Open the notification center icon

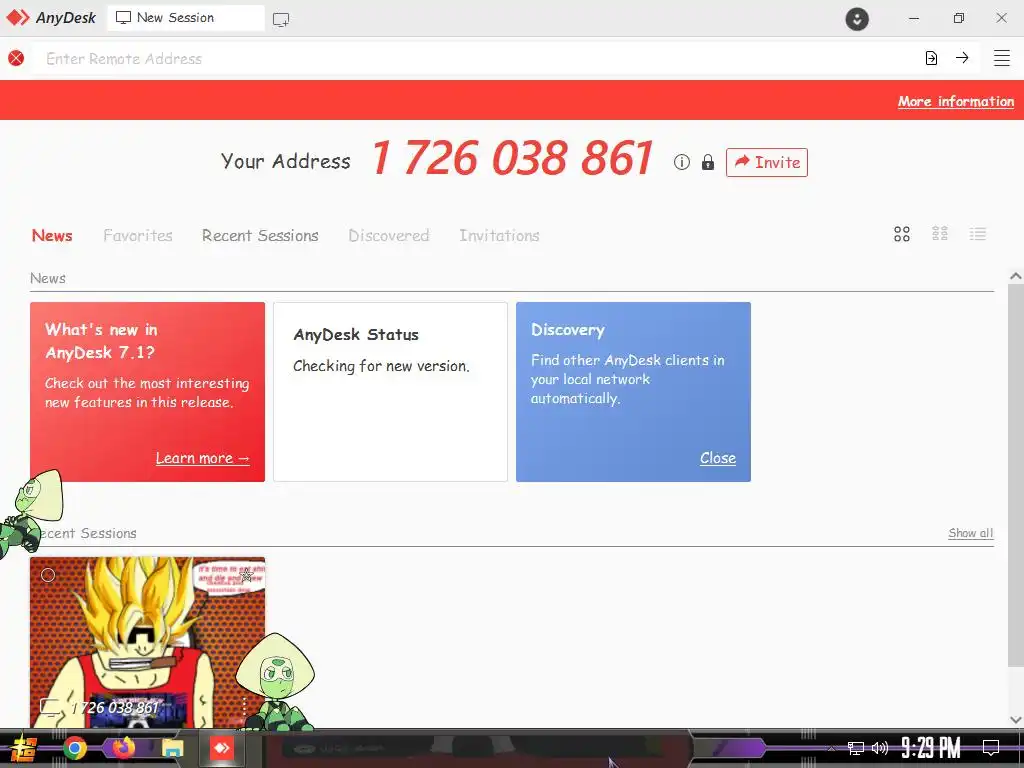click(x=991, y=748)
